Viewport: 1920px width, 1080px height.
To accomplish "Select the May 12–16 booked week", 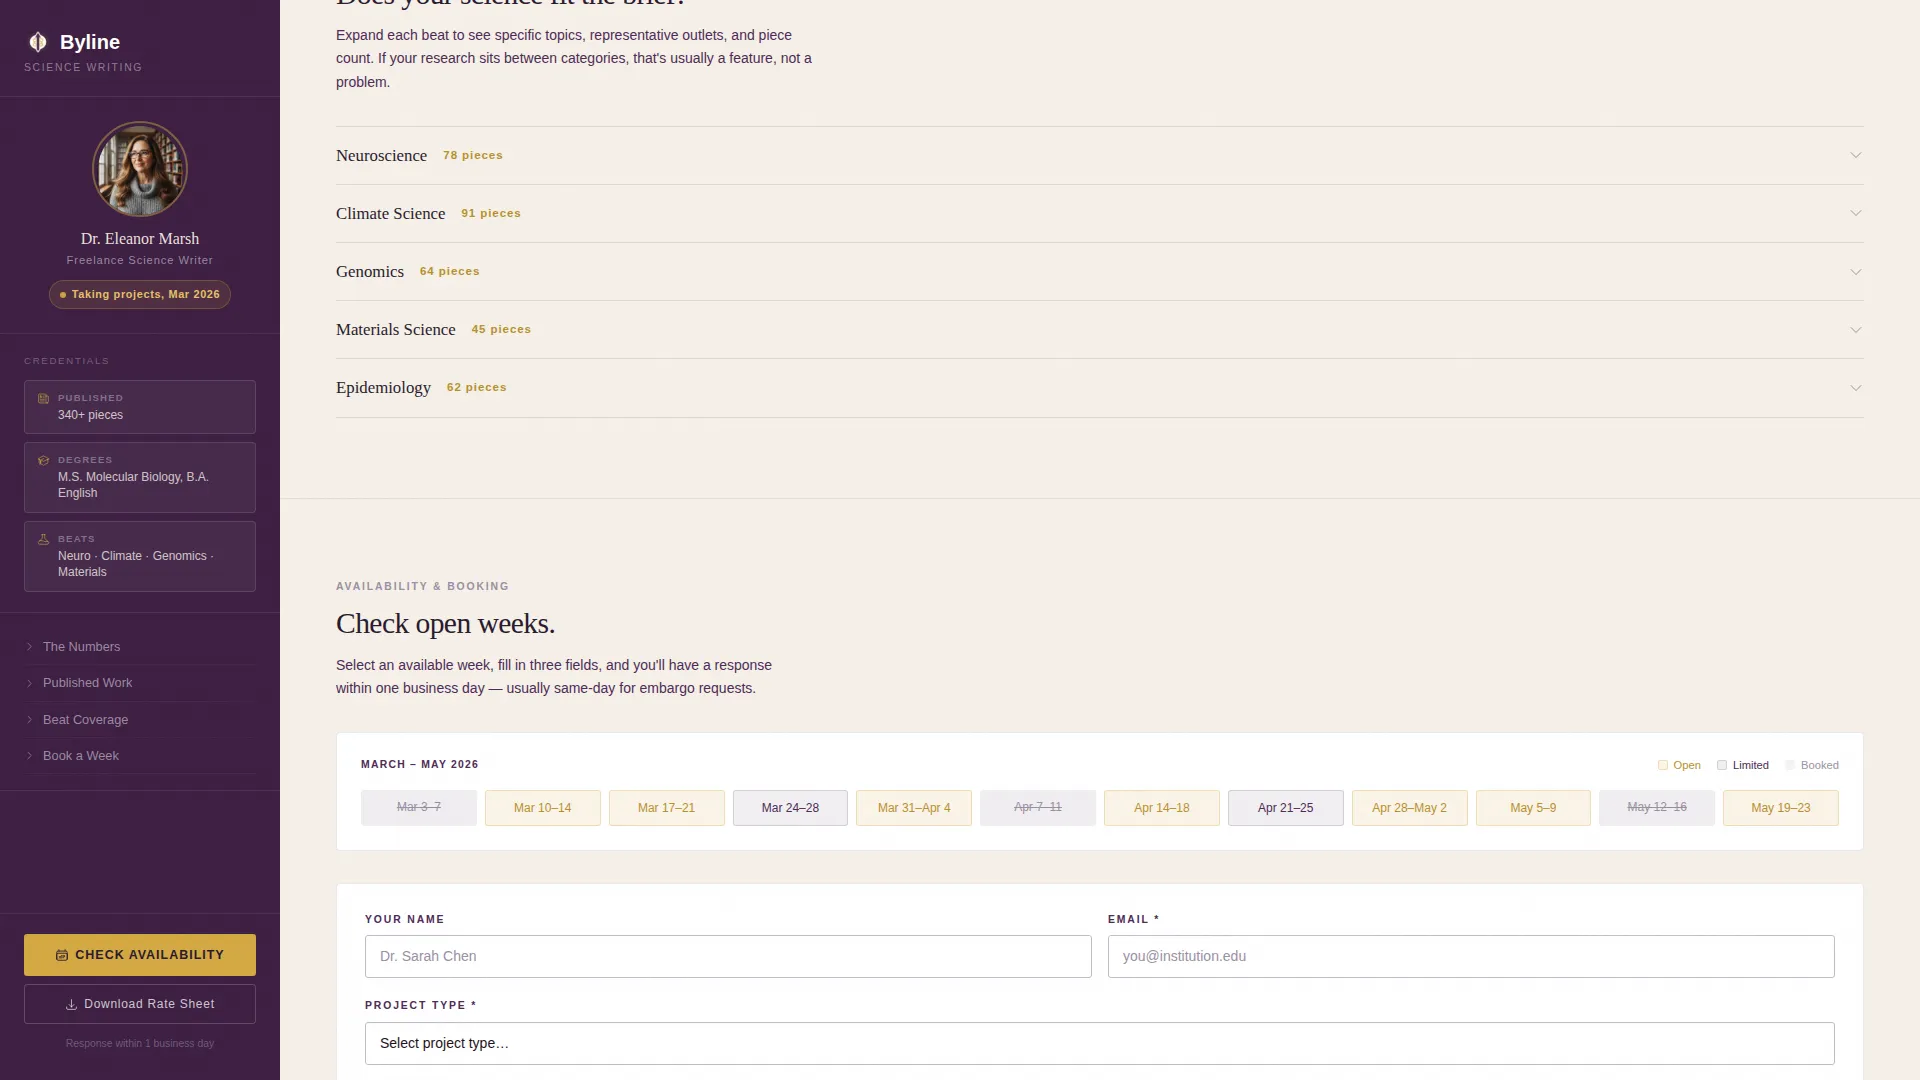I will click(x=1657, y=808).
